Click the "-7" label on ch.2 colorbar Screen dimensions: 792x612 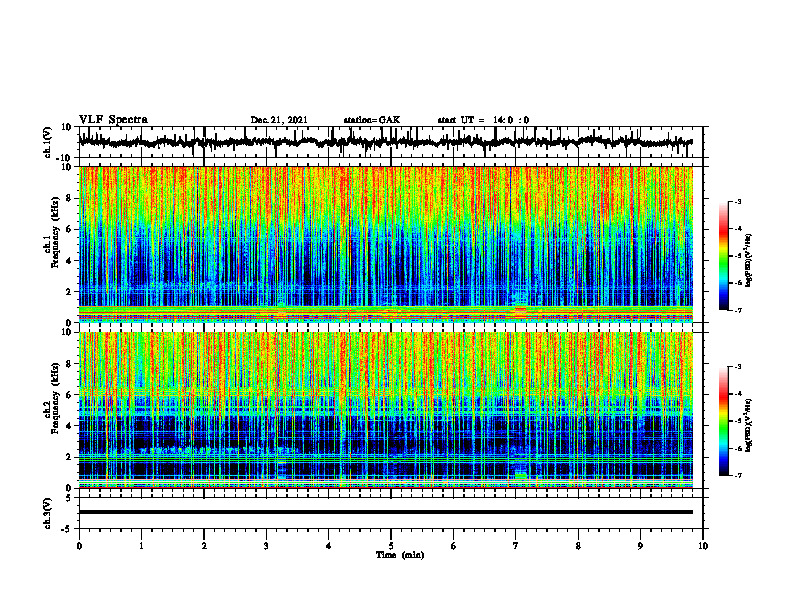[x=737, y=475]
